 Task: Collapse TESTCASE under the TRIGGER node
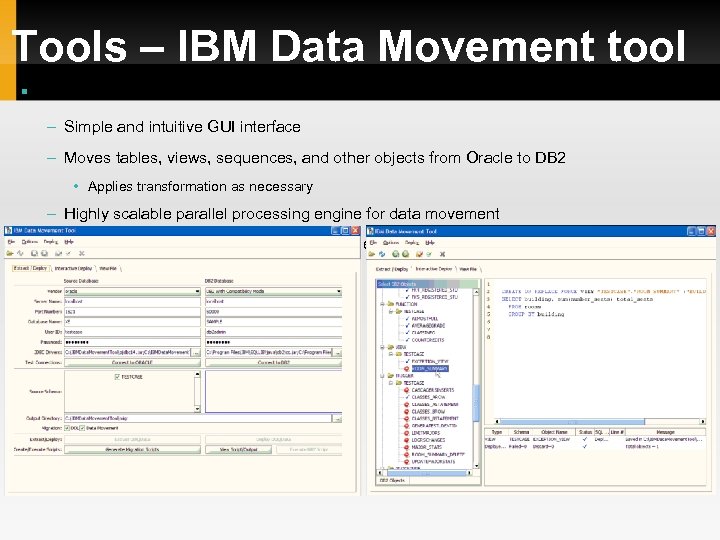391,383
